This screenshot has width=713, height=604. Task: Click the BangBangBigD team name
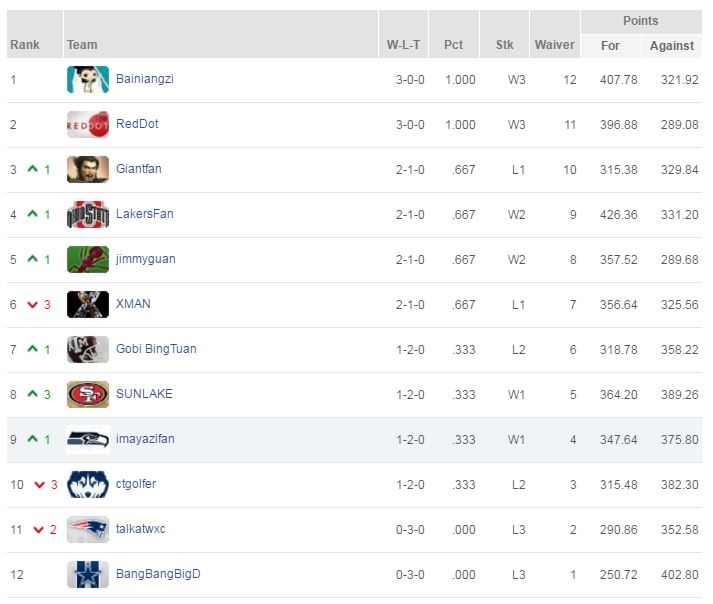pos(158,574)
